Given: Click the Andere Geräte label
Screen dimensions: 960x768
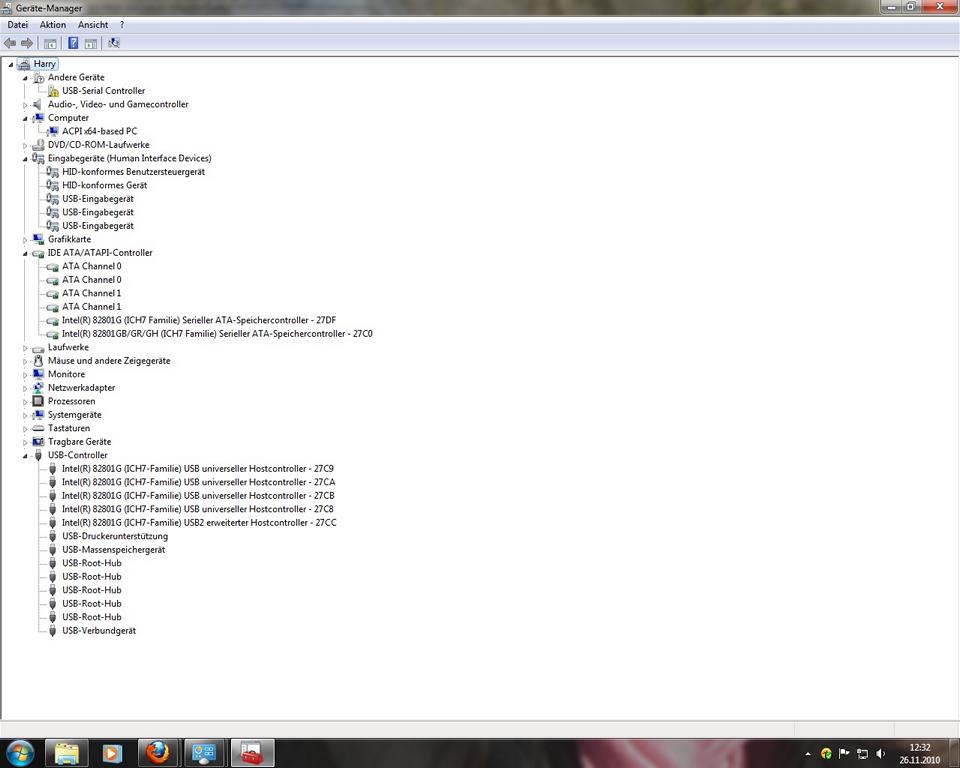Looking at the screenshot, I should click(x=76, y=77).
